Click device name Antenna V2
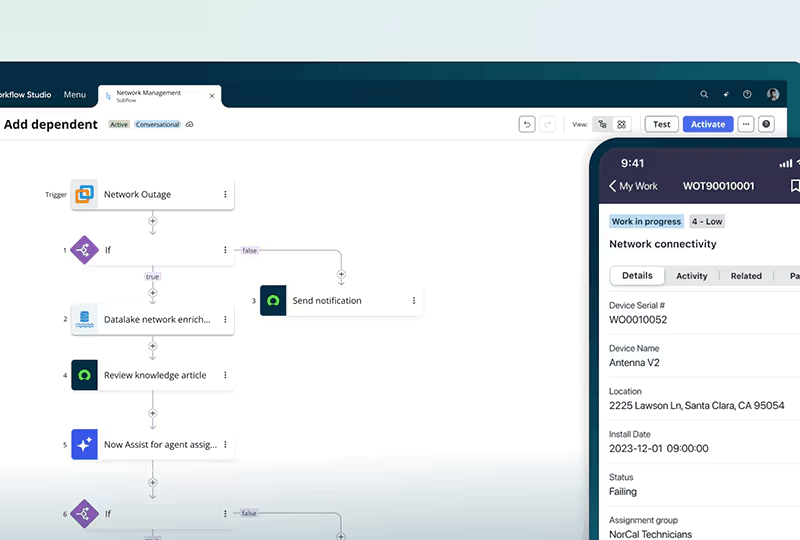The height and width of the screenshot is (540, 800). click(x=634, y=363)
